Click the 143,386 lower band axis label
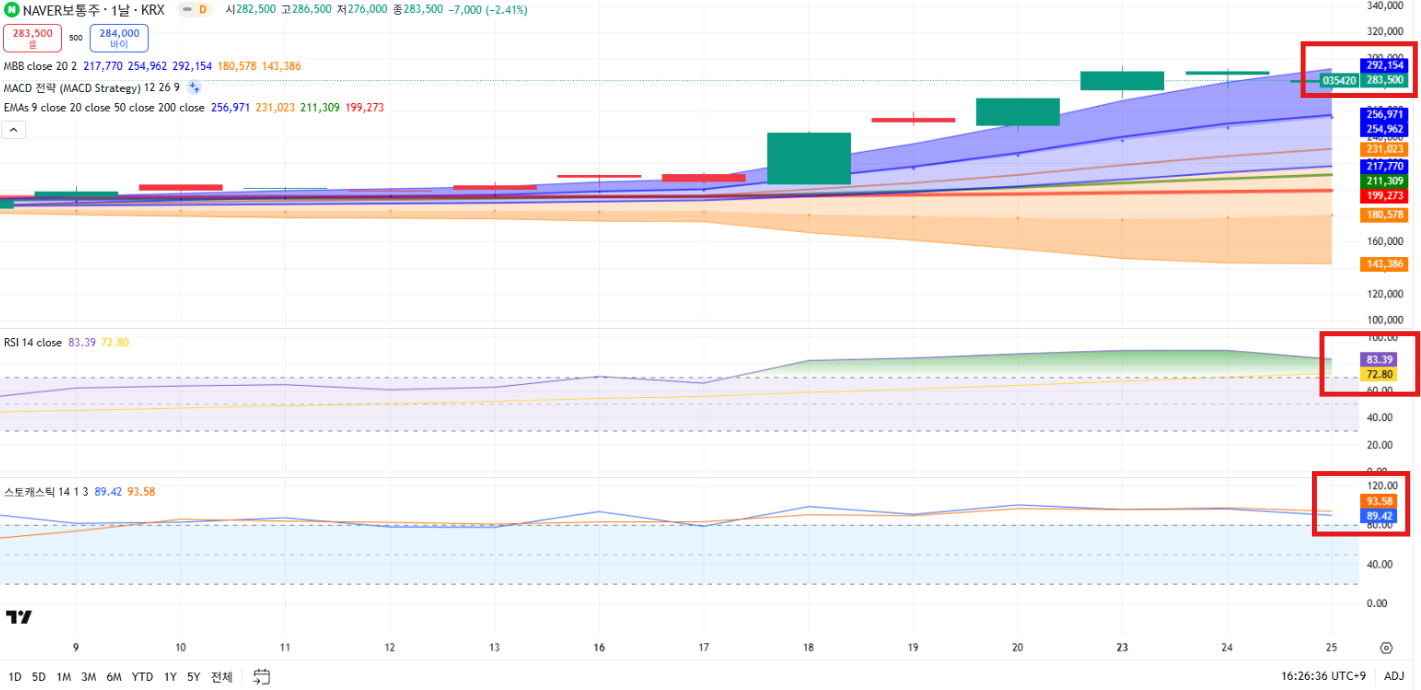The width and height of the screenshot is (1421, 690). tap(1385, 264)
